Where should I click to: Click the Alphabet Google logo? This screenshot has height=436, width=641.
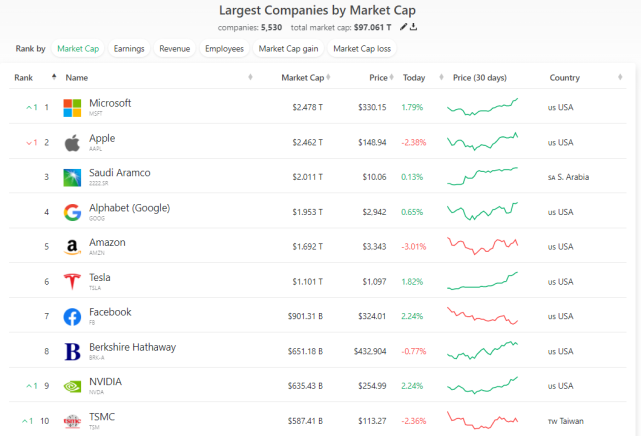point(72,212)
